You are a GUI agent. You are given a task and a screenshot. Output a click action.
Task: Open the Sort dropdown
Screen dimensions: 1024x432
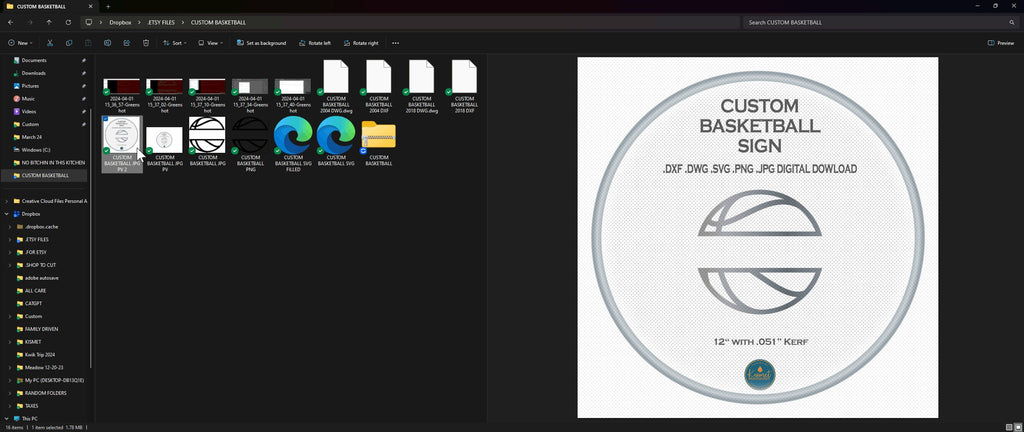[174, 43]
